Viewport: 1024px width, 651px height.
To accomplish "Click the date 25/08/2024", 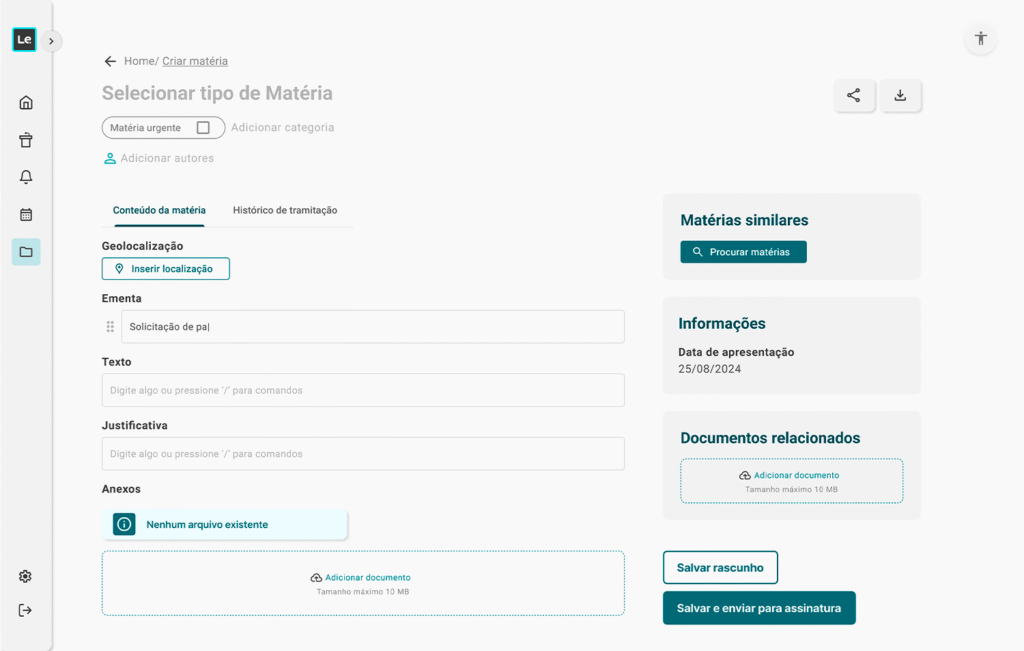I will point(709,369).
